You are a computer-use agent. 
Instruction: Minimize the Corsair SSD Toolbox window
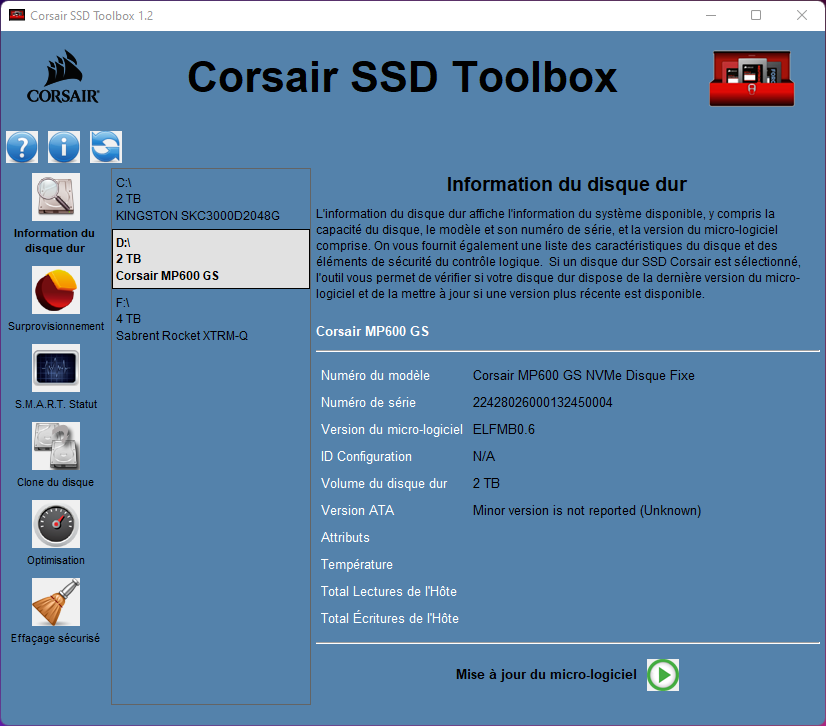711,15
